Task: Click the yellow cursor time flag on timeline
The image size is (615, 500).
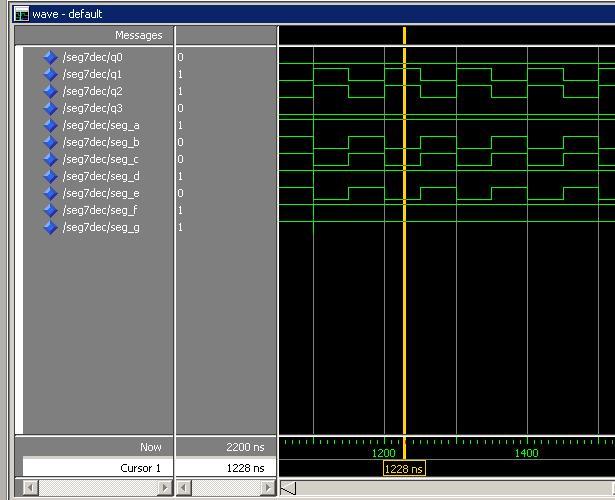Action: click(x=404, y=469)
